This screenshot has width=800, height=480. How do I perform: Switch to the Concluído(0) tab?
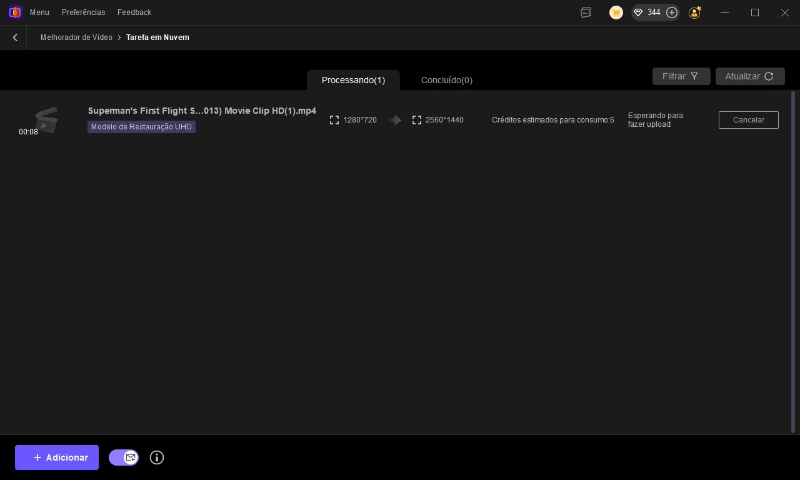(446, 80)
